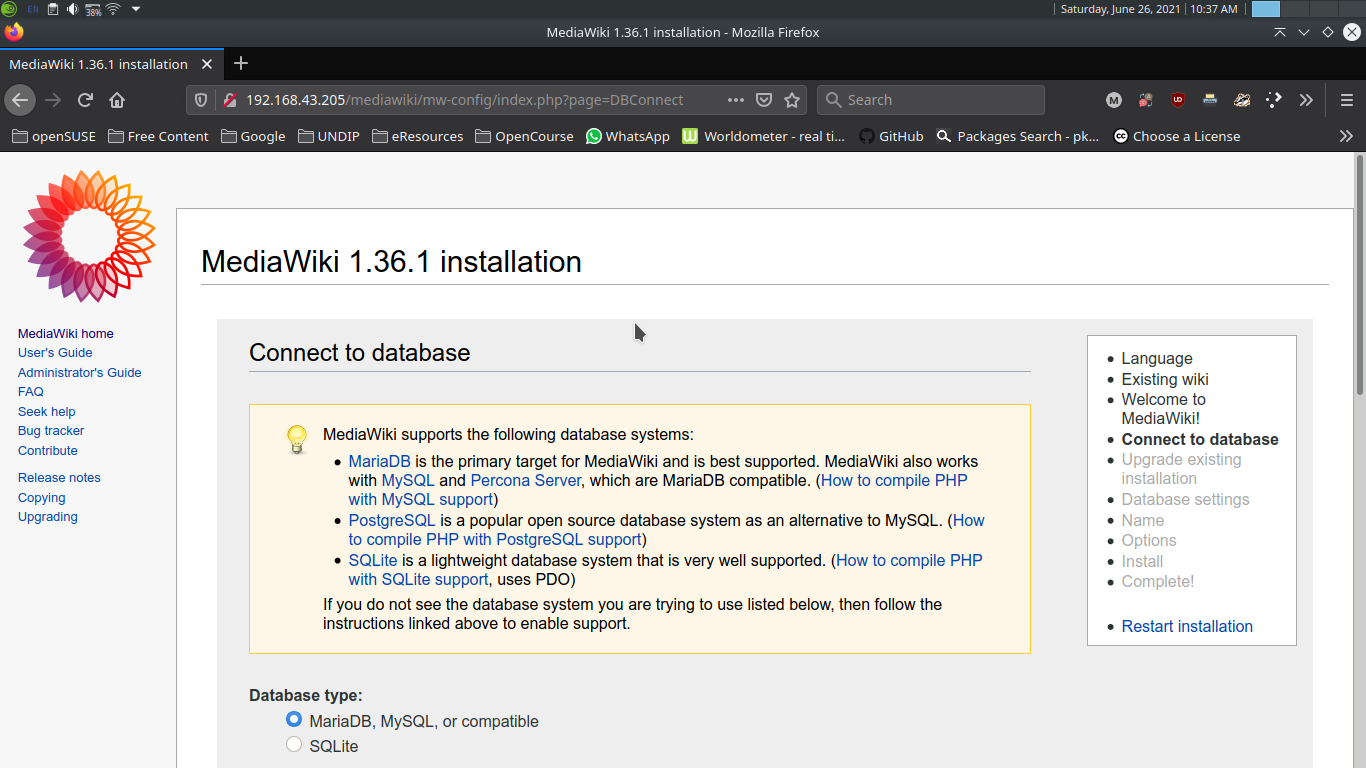This screenshot has width=1366, height=768.
Task: Open the page actions three-dot menu
Action: pyautogui.click(x=736, y=100)
